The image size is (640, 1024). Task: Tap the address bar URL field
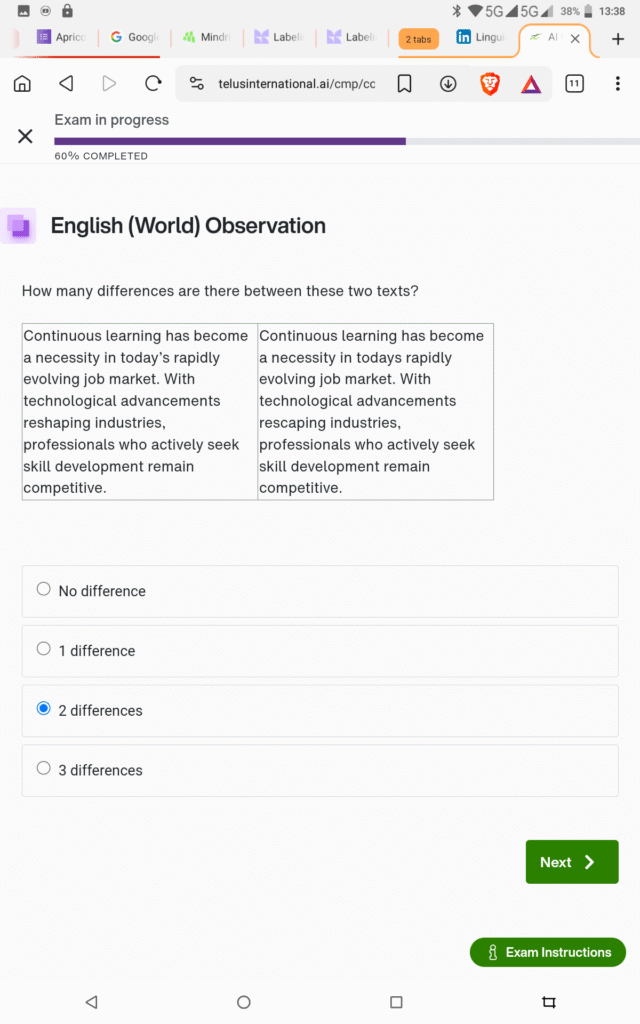pyautogui.click(x=297, y=84)
